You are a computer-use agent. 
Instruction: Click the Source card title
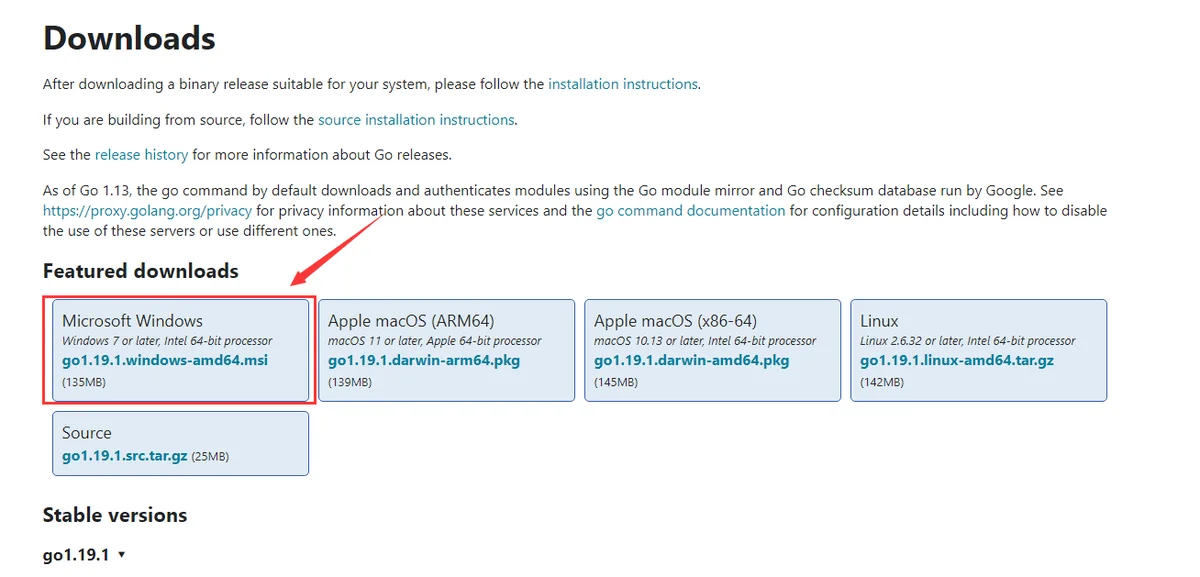point(87,433)
